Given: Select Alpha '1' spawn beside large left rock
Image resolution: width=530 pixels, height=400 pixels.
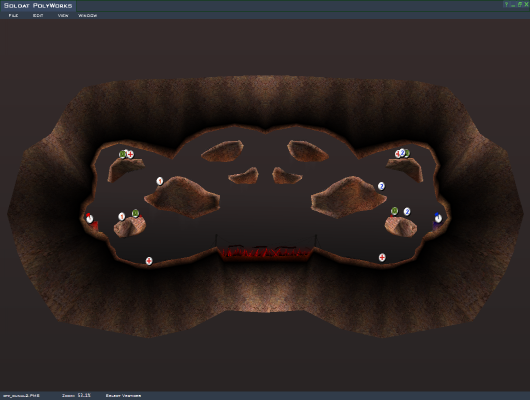Looking at the screenshot, I should pos(160,181).
